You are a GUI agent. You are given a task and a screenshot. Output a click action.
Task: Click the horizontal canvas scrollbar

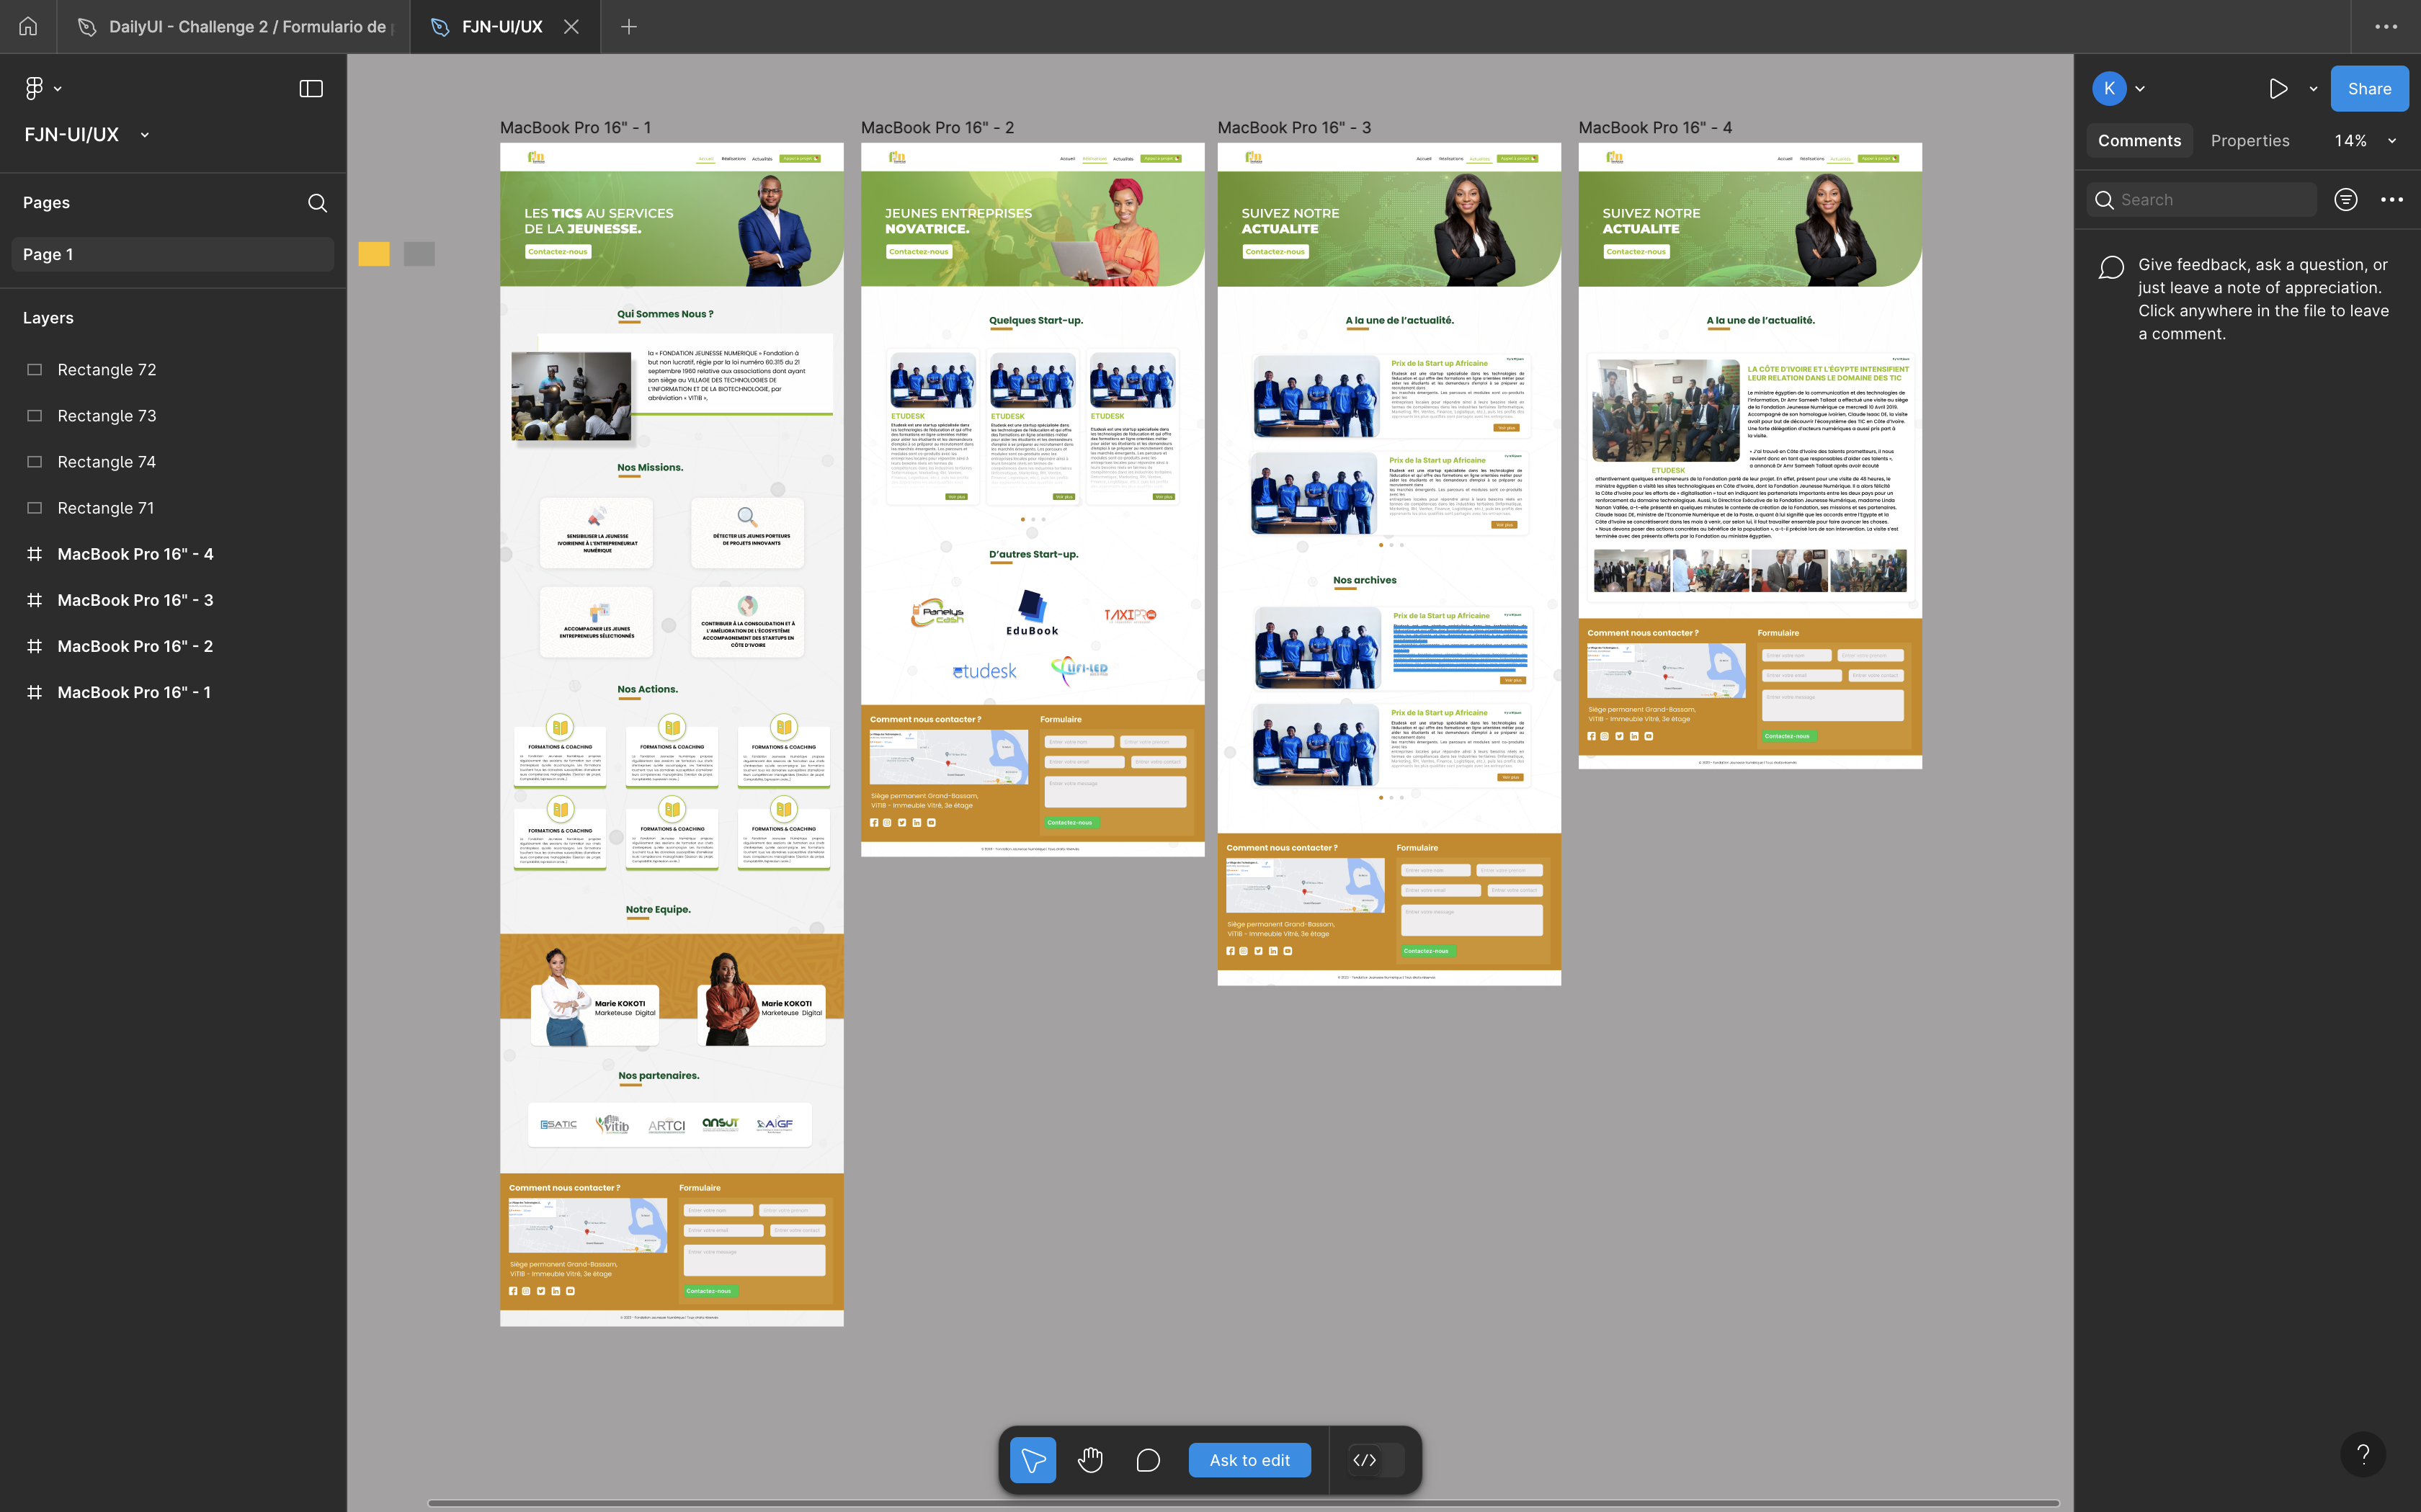click(1243, 1503)
